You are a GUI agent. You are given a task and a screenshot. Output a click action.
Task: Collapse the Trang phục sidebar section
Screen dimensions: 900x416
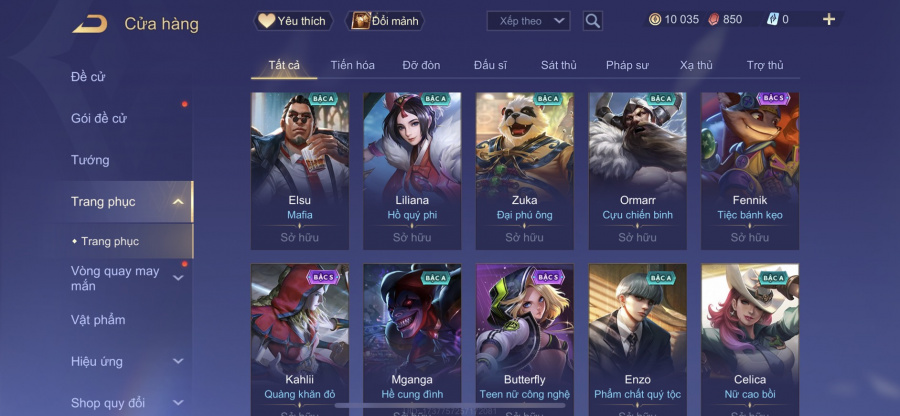(x=178, y=201)
